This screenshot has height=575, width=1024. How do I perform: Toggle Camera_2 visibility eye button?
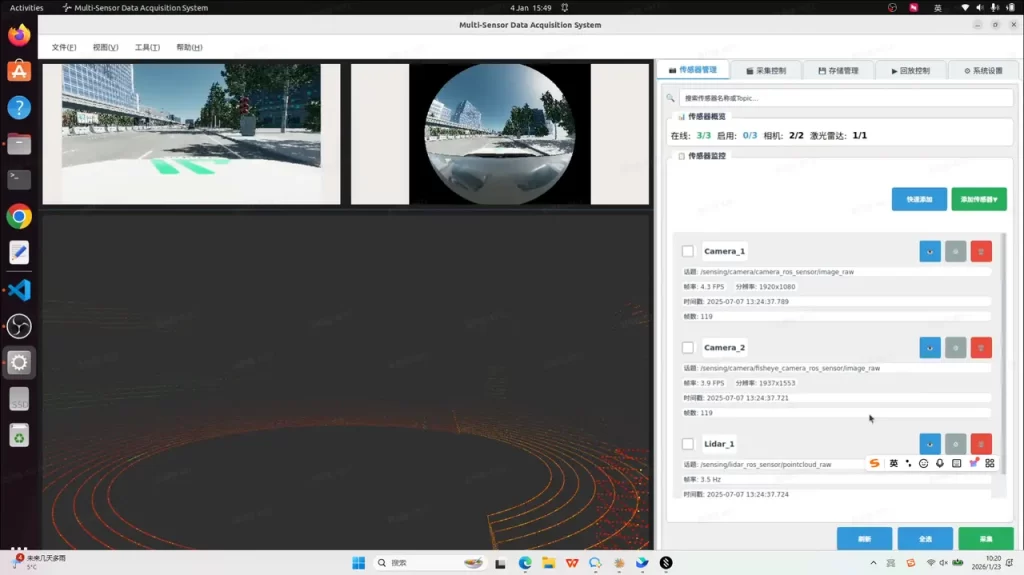pyautogui.click(x=929, y=348)
